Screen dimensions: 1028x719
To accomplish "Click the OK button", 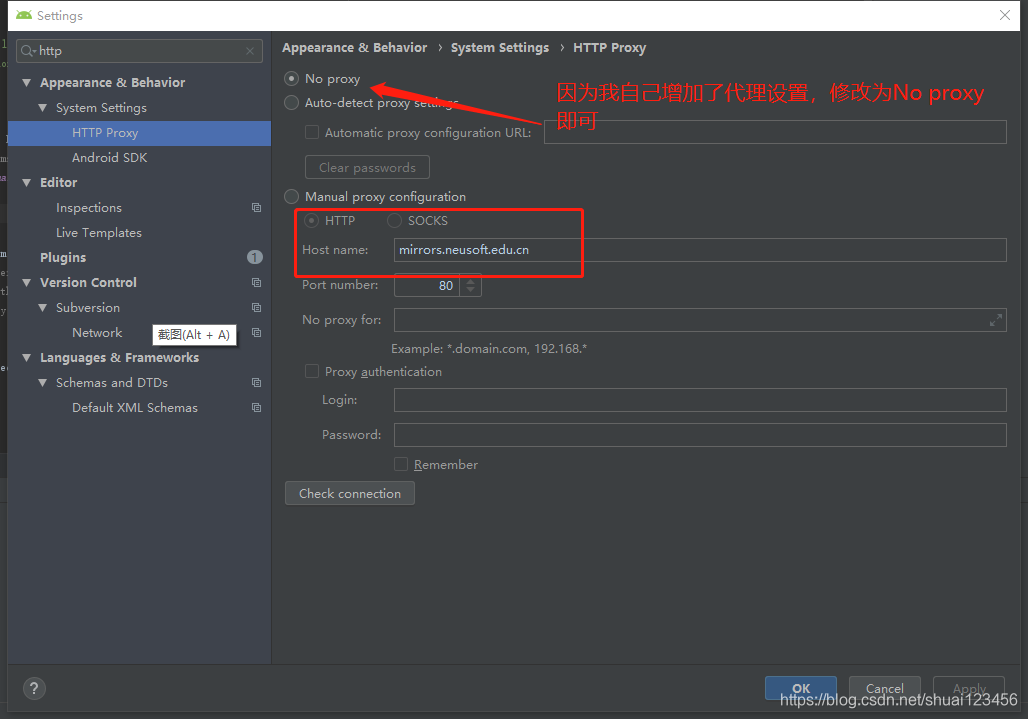I will 800,688.
